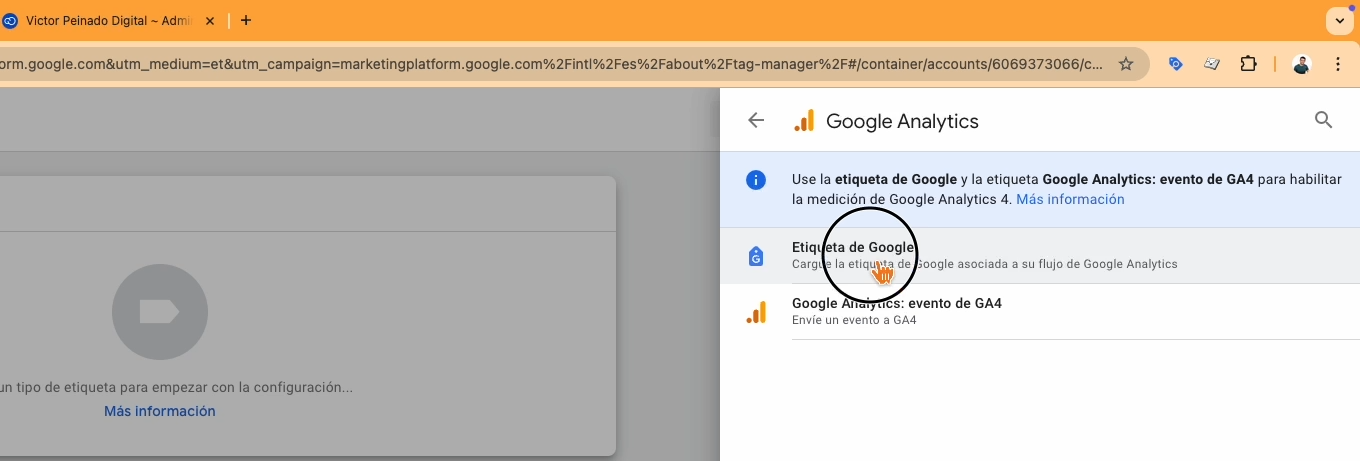Image resolution: width=1360 pixels, height=461 pixels.
Task: Open the Google Tag Assistant extension icon
Action: point(1176,64)
